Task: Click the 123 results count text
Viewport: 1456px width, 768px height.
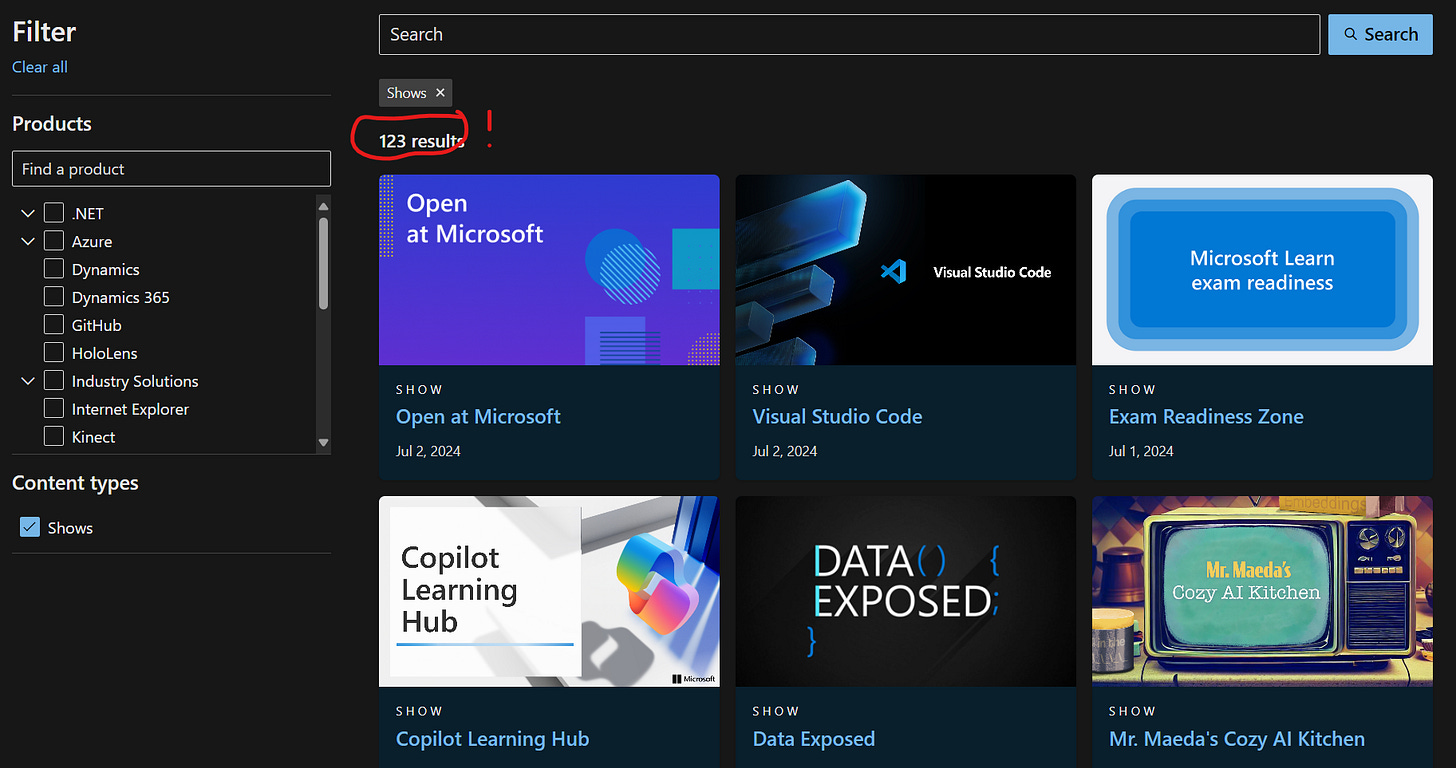Action: point(421,141)
